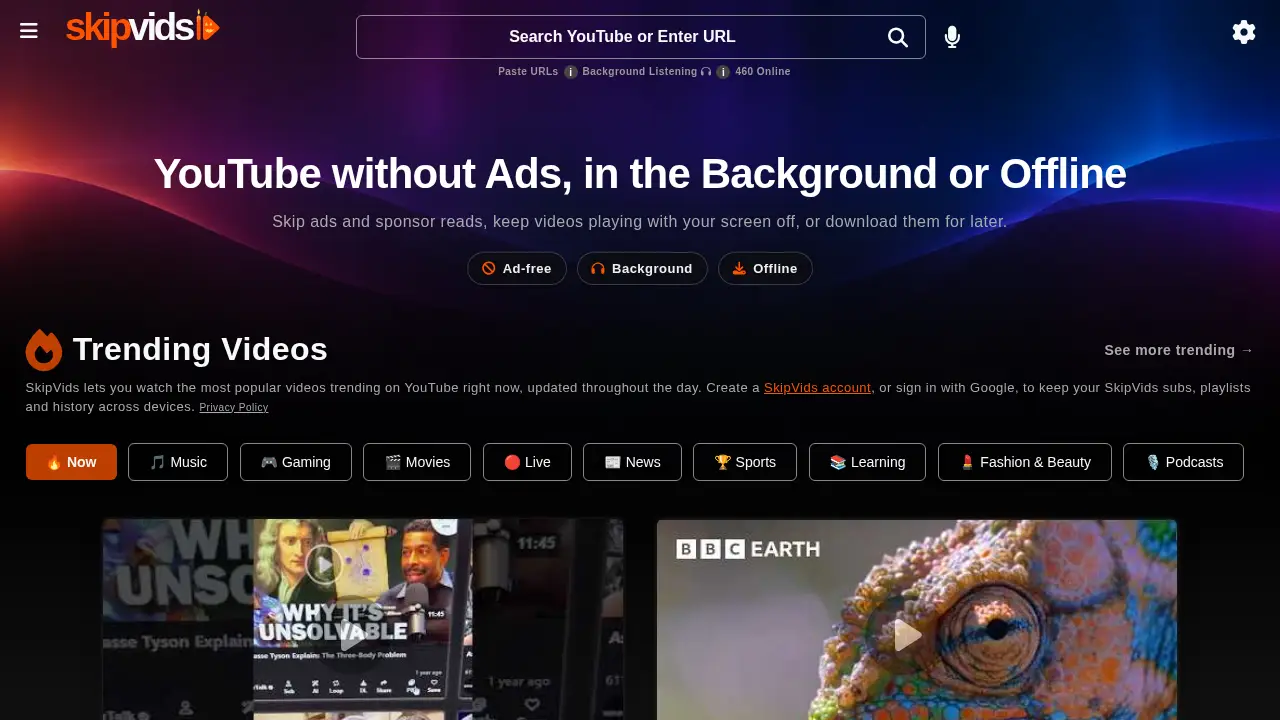The image size is (1280, 720).
Task: Click the Paste URLs label
Action: [528, 72]
